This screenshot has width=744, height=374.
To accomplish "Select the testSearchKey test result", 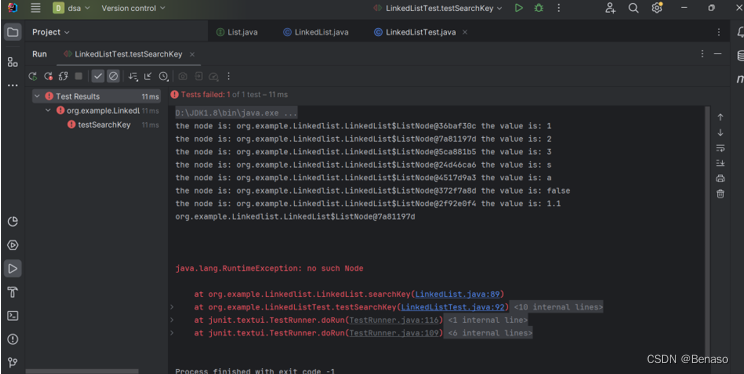I will pos(104,125).
